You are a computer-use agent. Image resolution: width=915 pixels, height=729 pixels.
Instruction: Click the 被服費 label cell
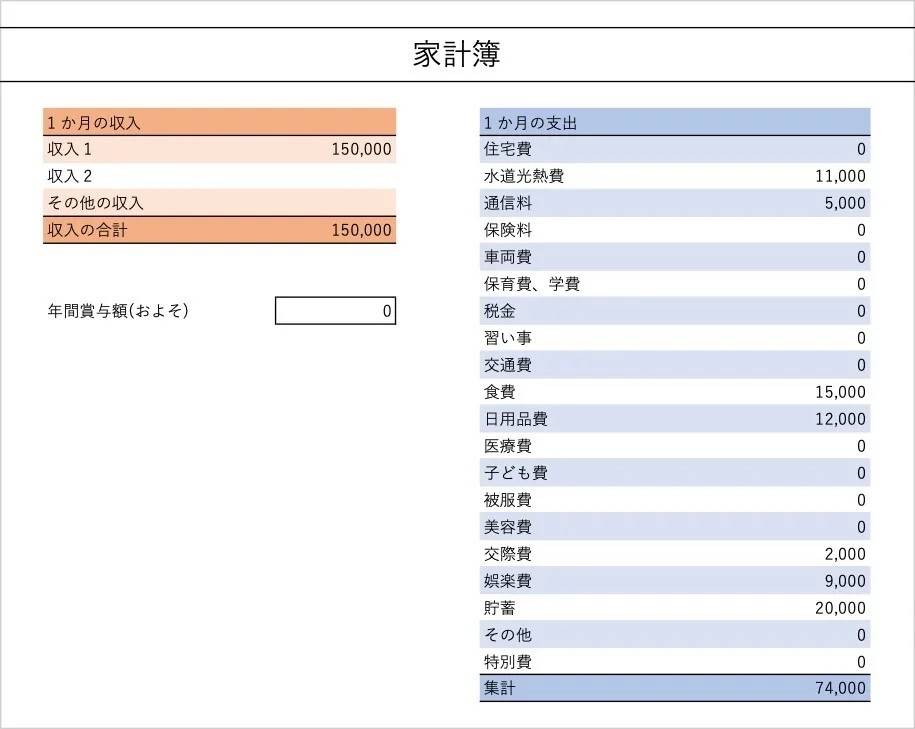(x=508, y=500)
